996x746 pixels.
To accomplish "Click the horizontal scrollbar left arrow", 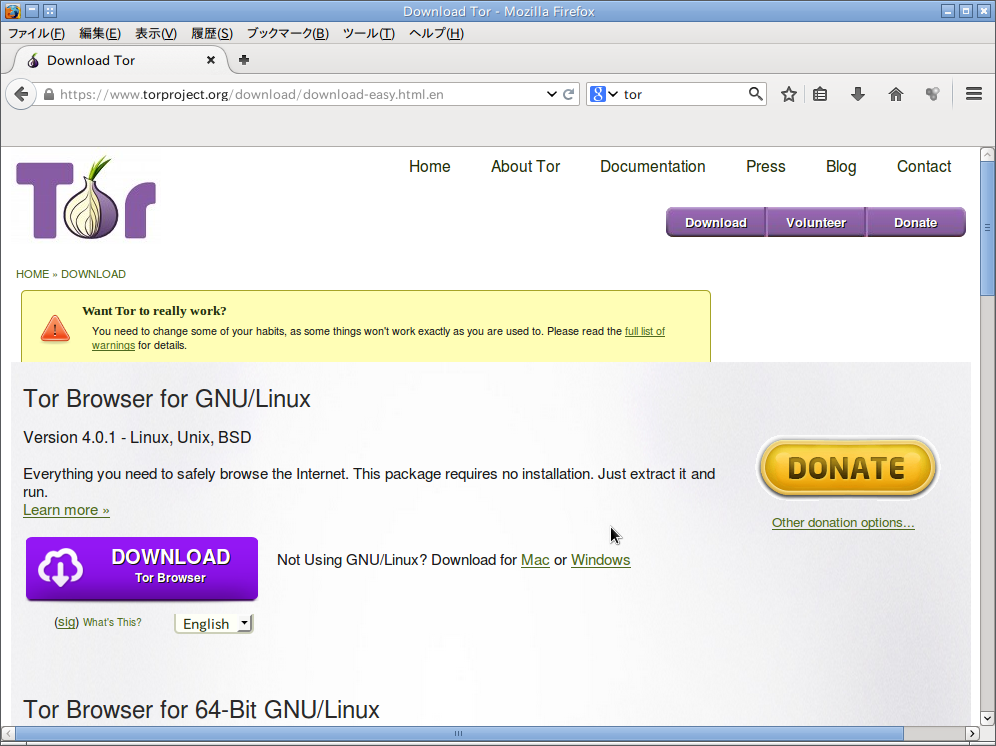I will [8, 733].
